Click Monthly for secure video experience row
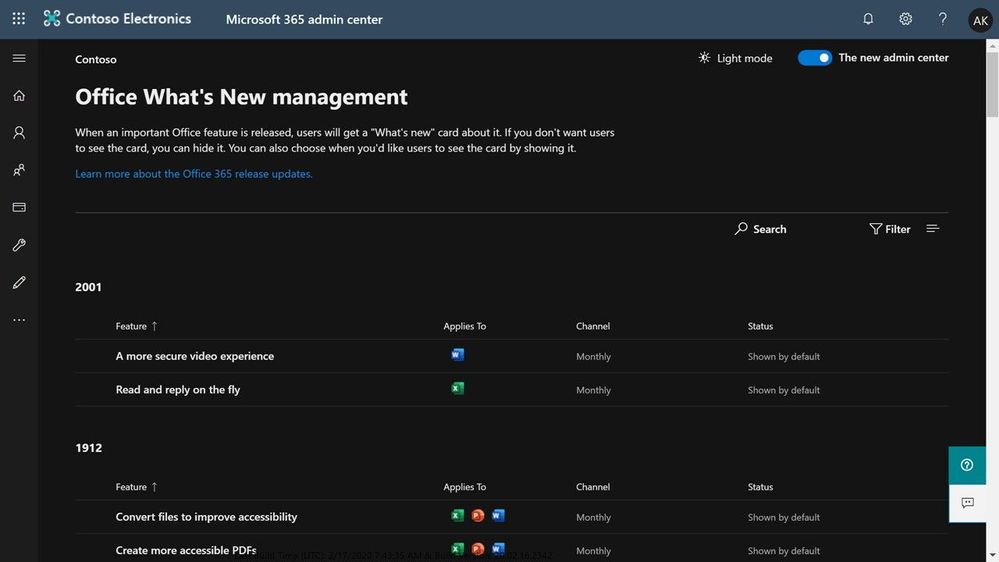 (x=593, y=356)
